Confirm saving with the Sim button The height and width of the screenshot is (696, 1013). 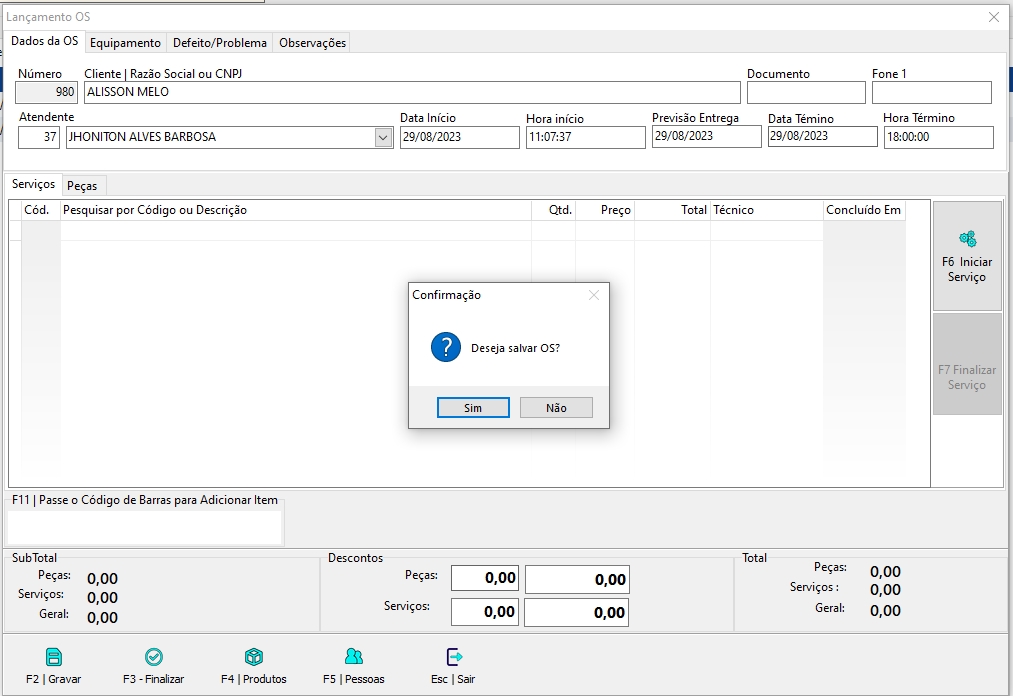point(473,408)
